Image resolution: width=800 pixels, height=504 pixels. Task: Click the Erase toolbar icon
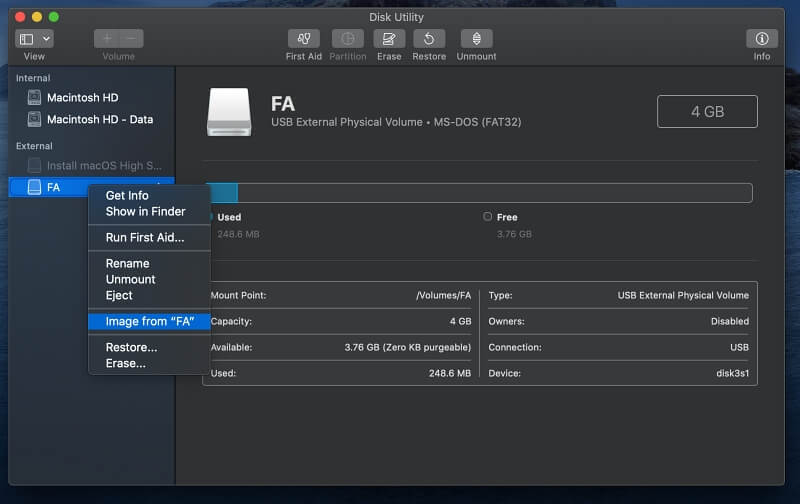pos(389,39)
